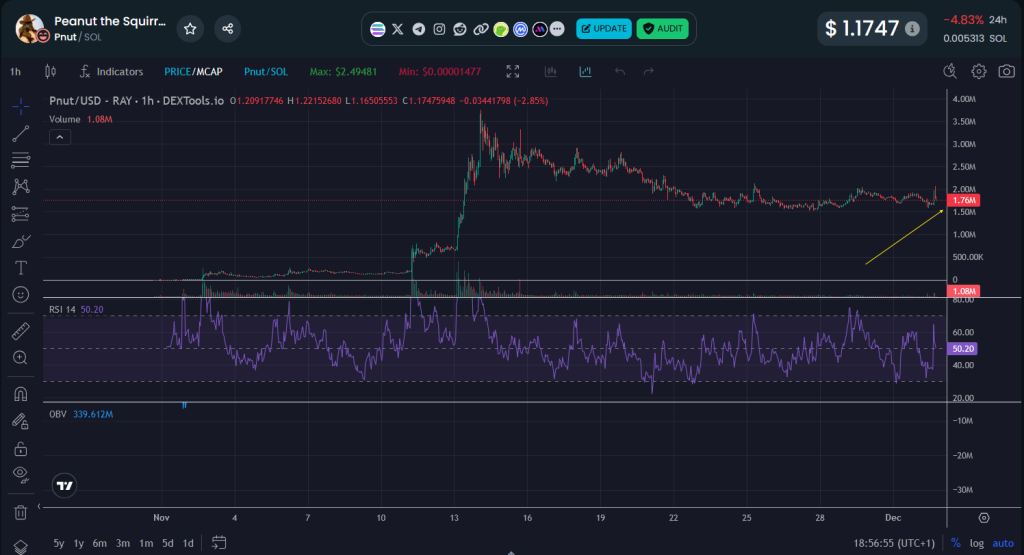
Task: Open the candlestick chart style menu
Action: (x=50, y=72)
